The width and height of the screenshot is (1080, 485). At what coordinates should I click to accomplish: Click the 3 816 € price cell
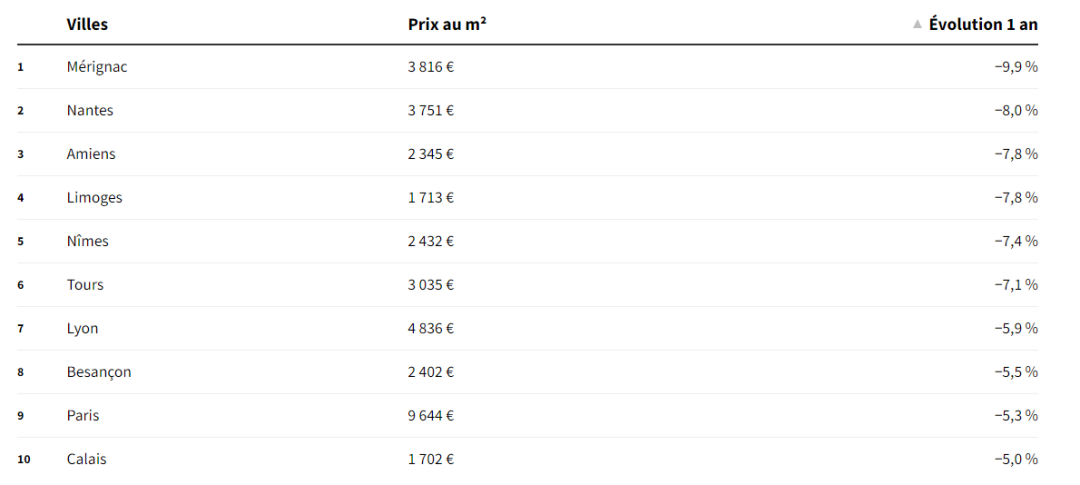coord(431,67)
